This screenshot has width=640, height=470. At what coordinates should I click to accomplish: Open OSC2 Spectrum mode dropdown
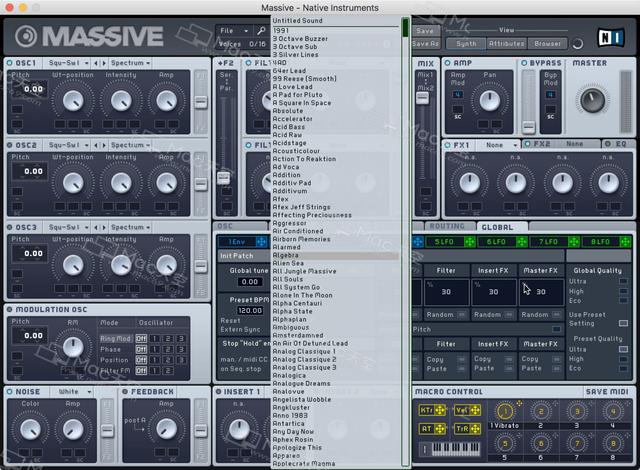[x=131, y=145]
